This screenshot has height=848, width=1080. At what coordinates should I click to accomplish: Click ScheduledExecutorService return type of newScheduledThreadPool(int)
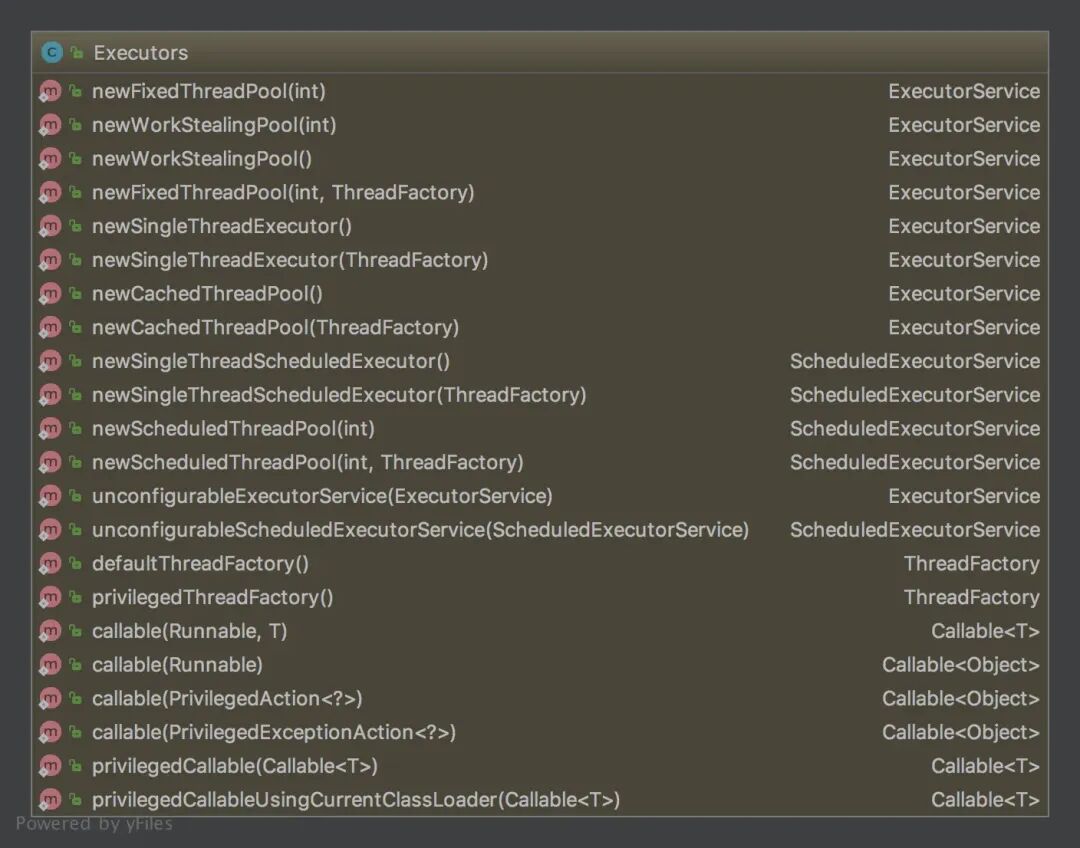[915, 428]
